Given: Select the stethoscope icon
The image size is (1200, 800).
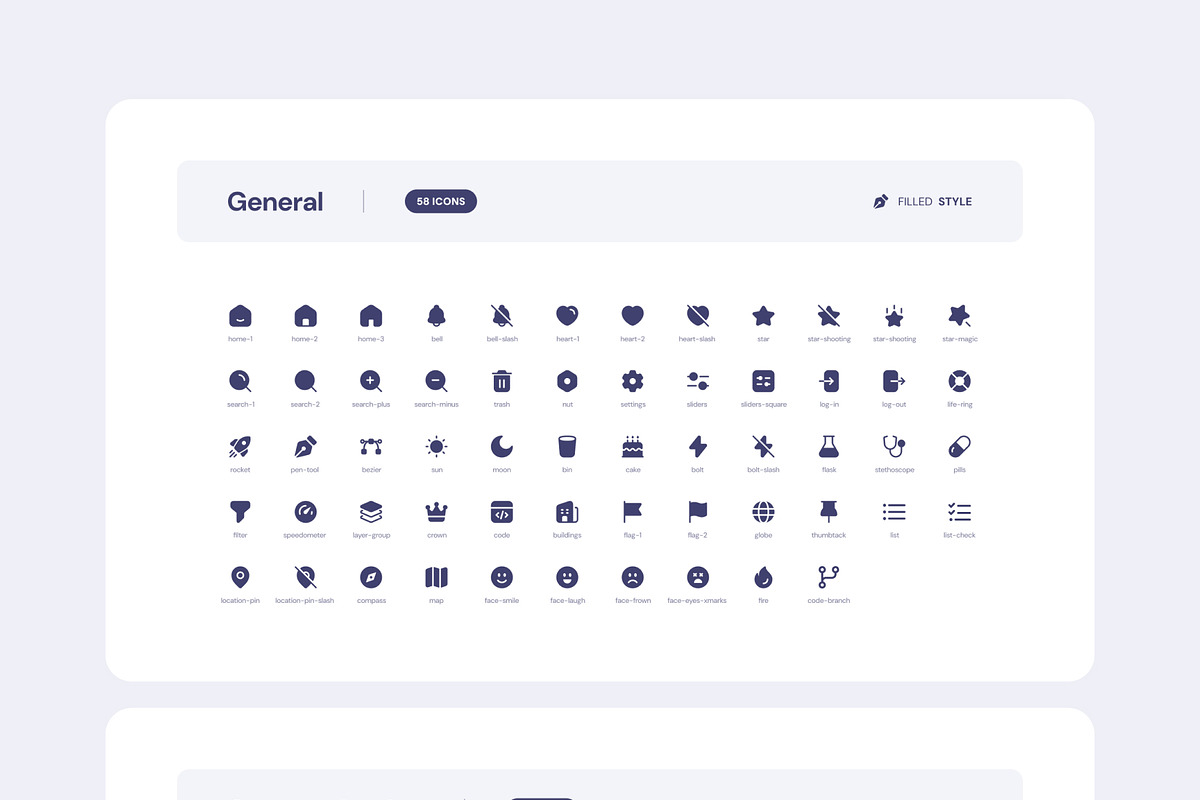Looking at the screenshot, I should 894,446.
